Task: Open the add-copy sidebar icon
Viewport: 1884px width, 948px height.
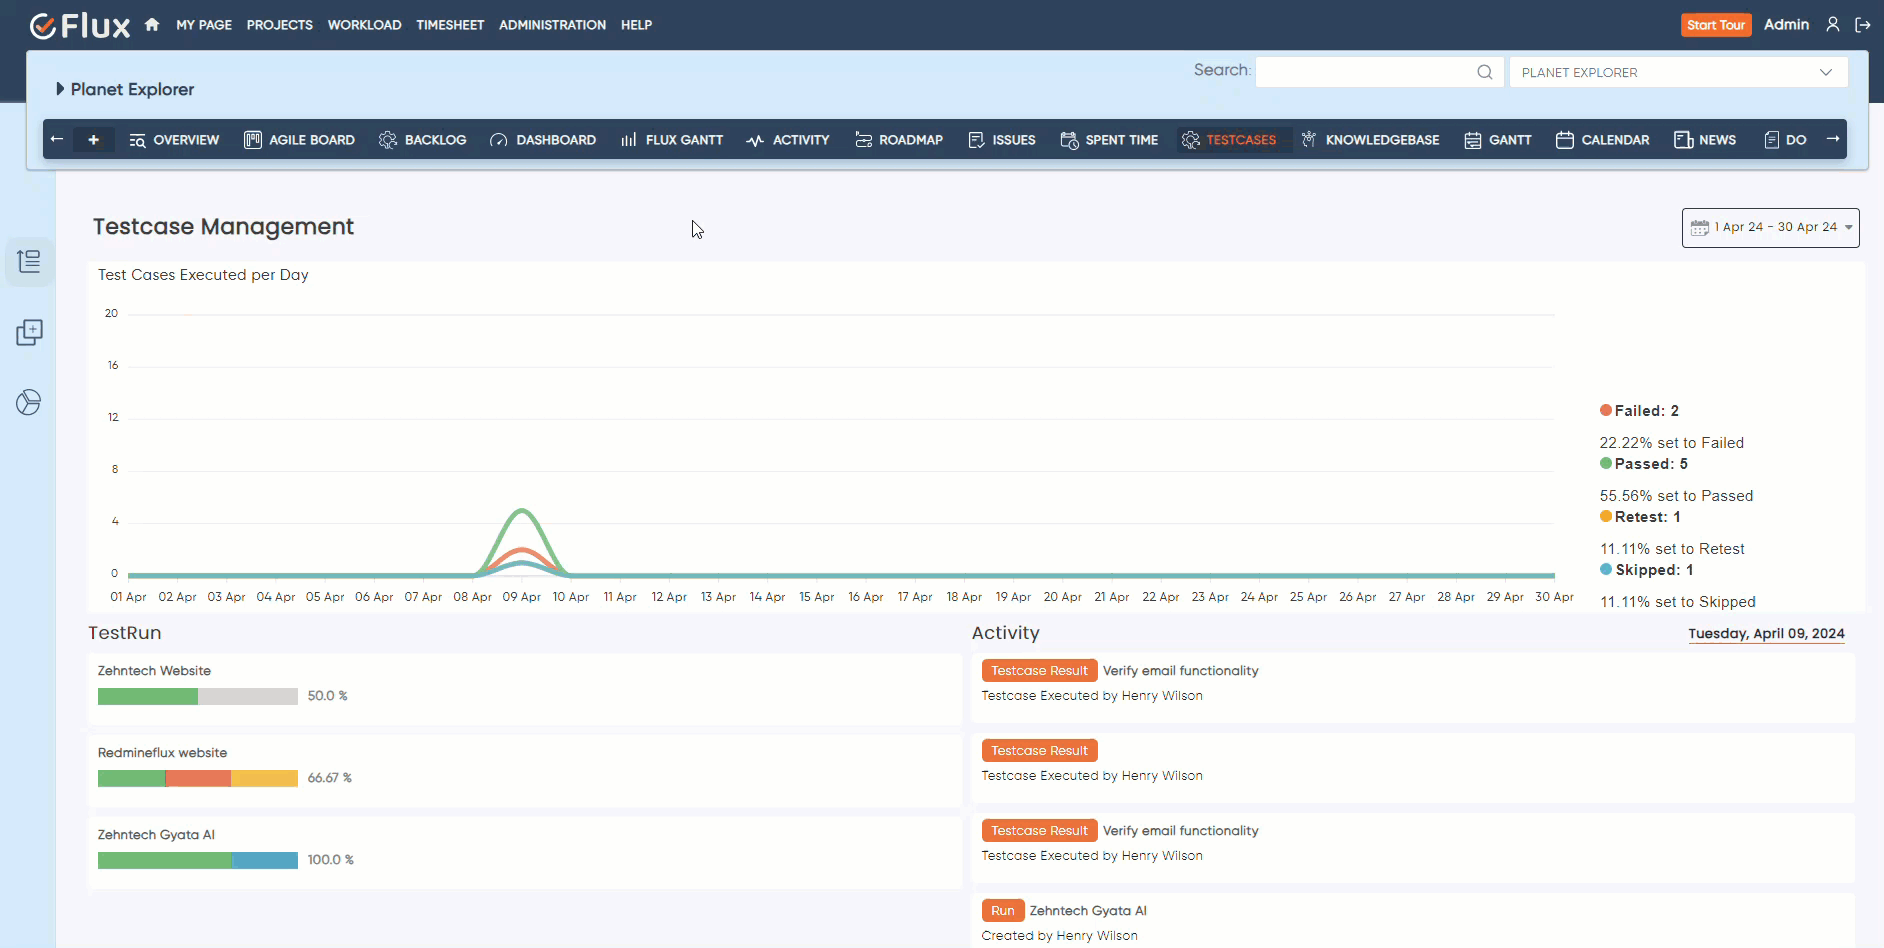Action: point(29,333)
